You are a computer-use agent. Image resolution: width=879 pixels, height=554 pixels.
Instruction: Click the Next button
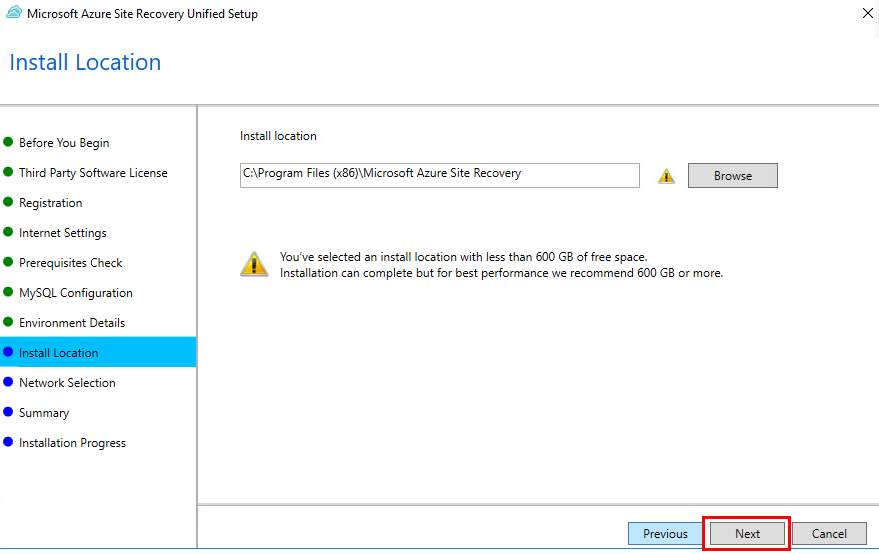click(747, 533)
